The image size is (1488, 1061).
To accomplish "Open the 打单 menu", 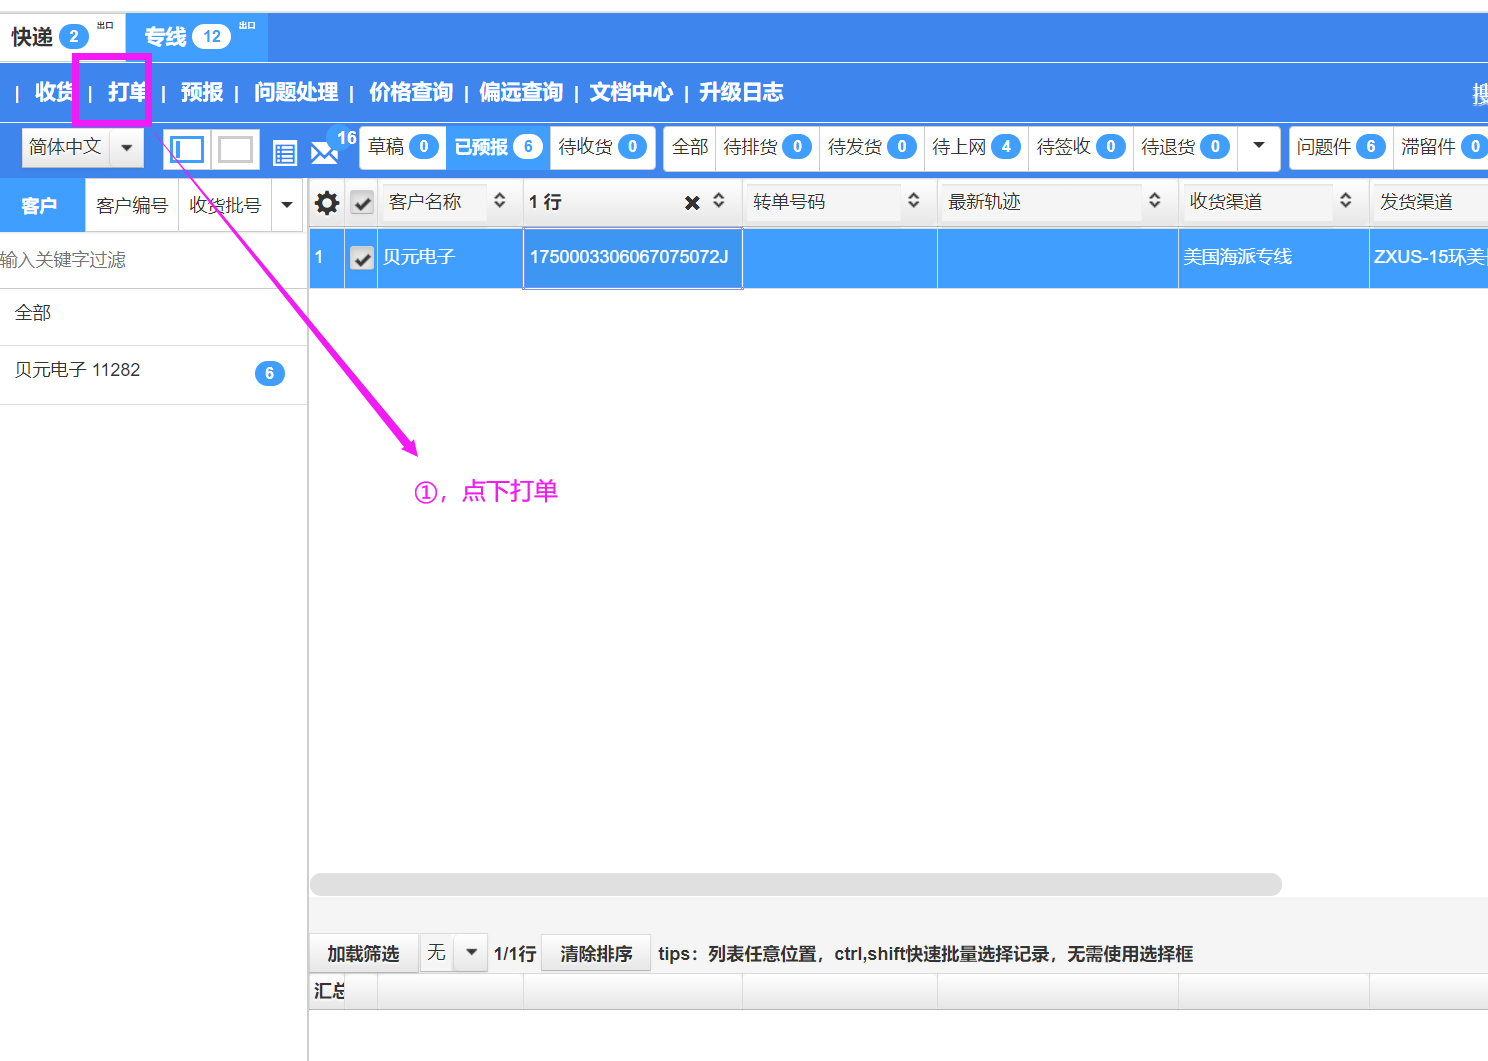I will (126, 92).
